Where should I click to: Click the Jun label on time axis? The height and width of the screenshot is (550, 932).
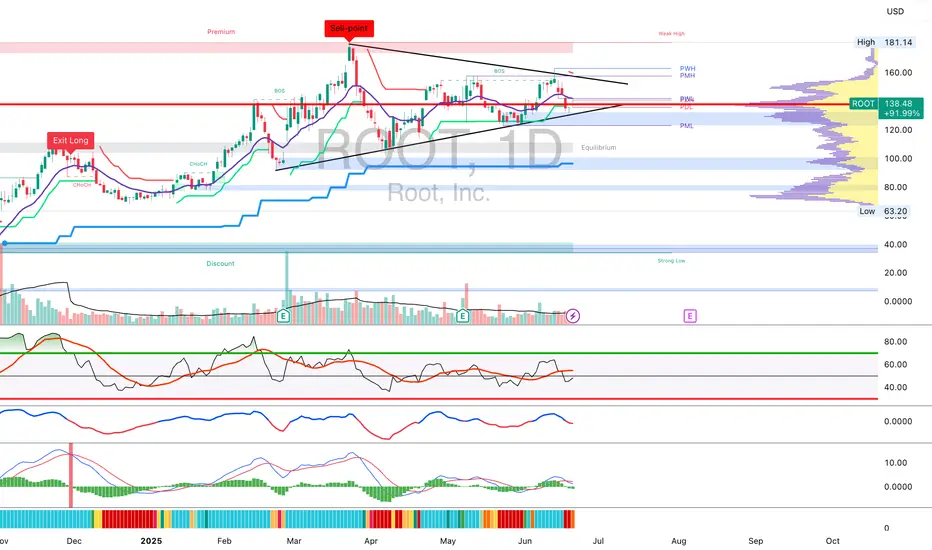point(525,541)
